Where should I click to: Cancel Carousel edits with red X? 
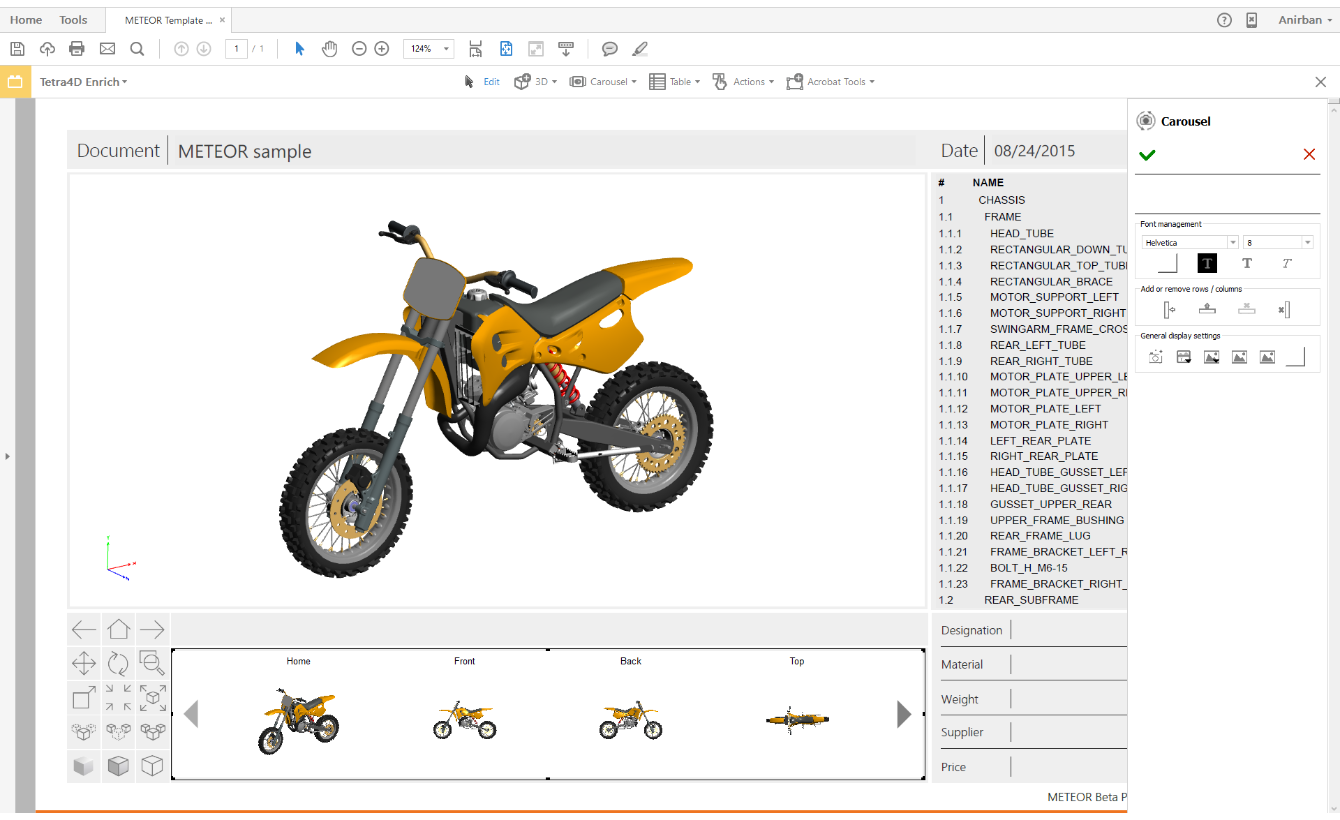pos(1309,155)
